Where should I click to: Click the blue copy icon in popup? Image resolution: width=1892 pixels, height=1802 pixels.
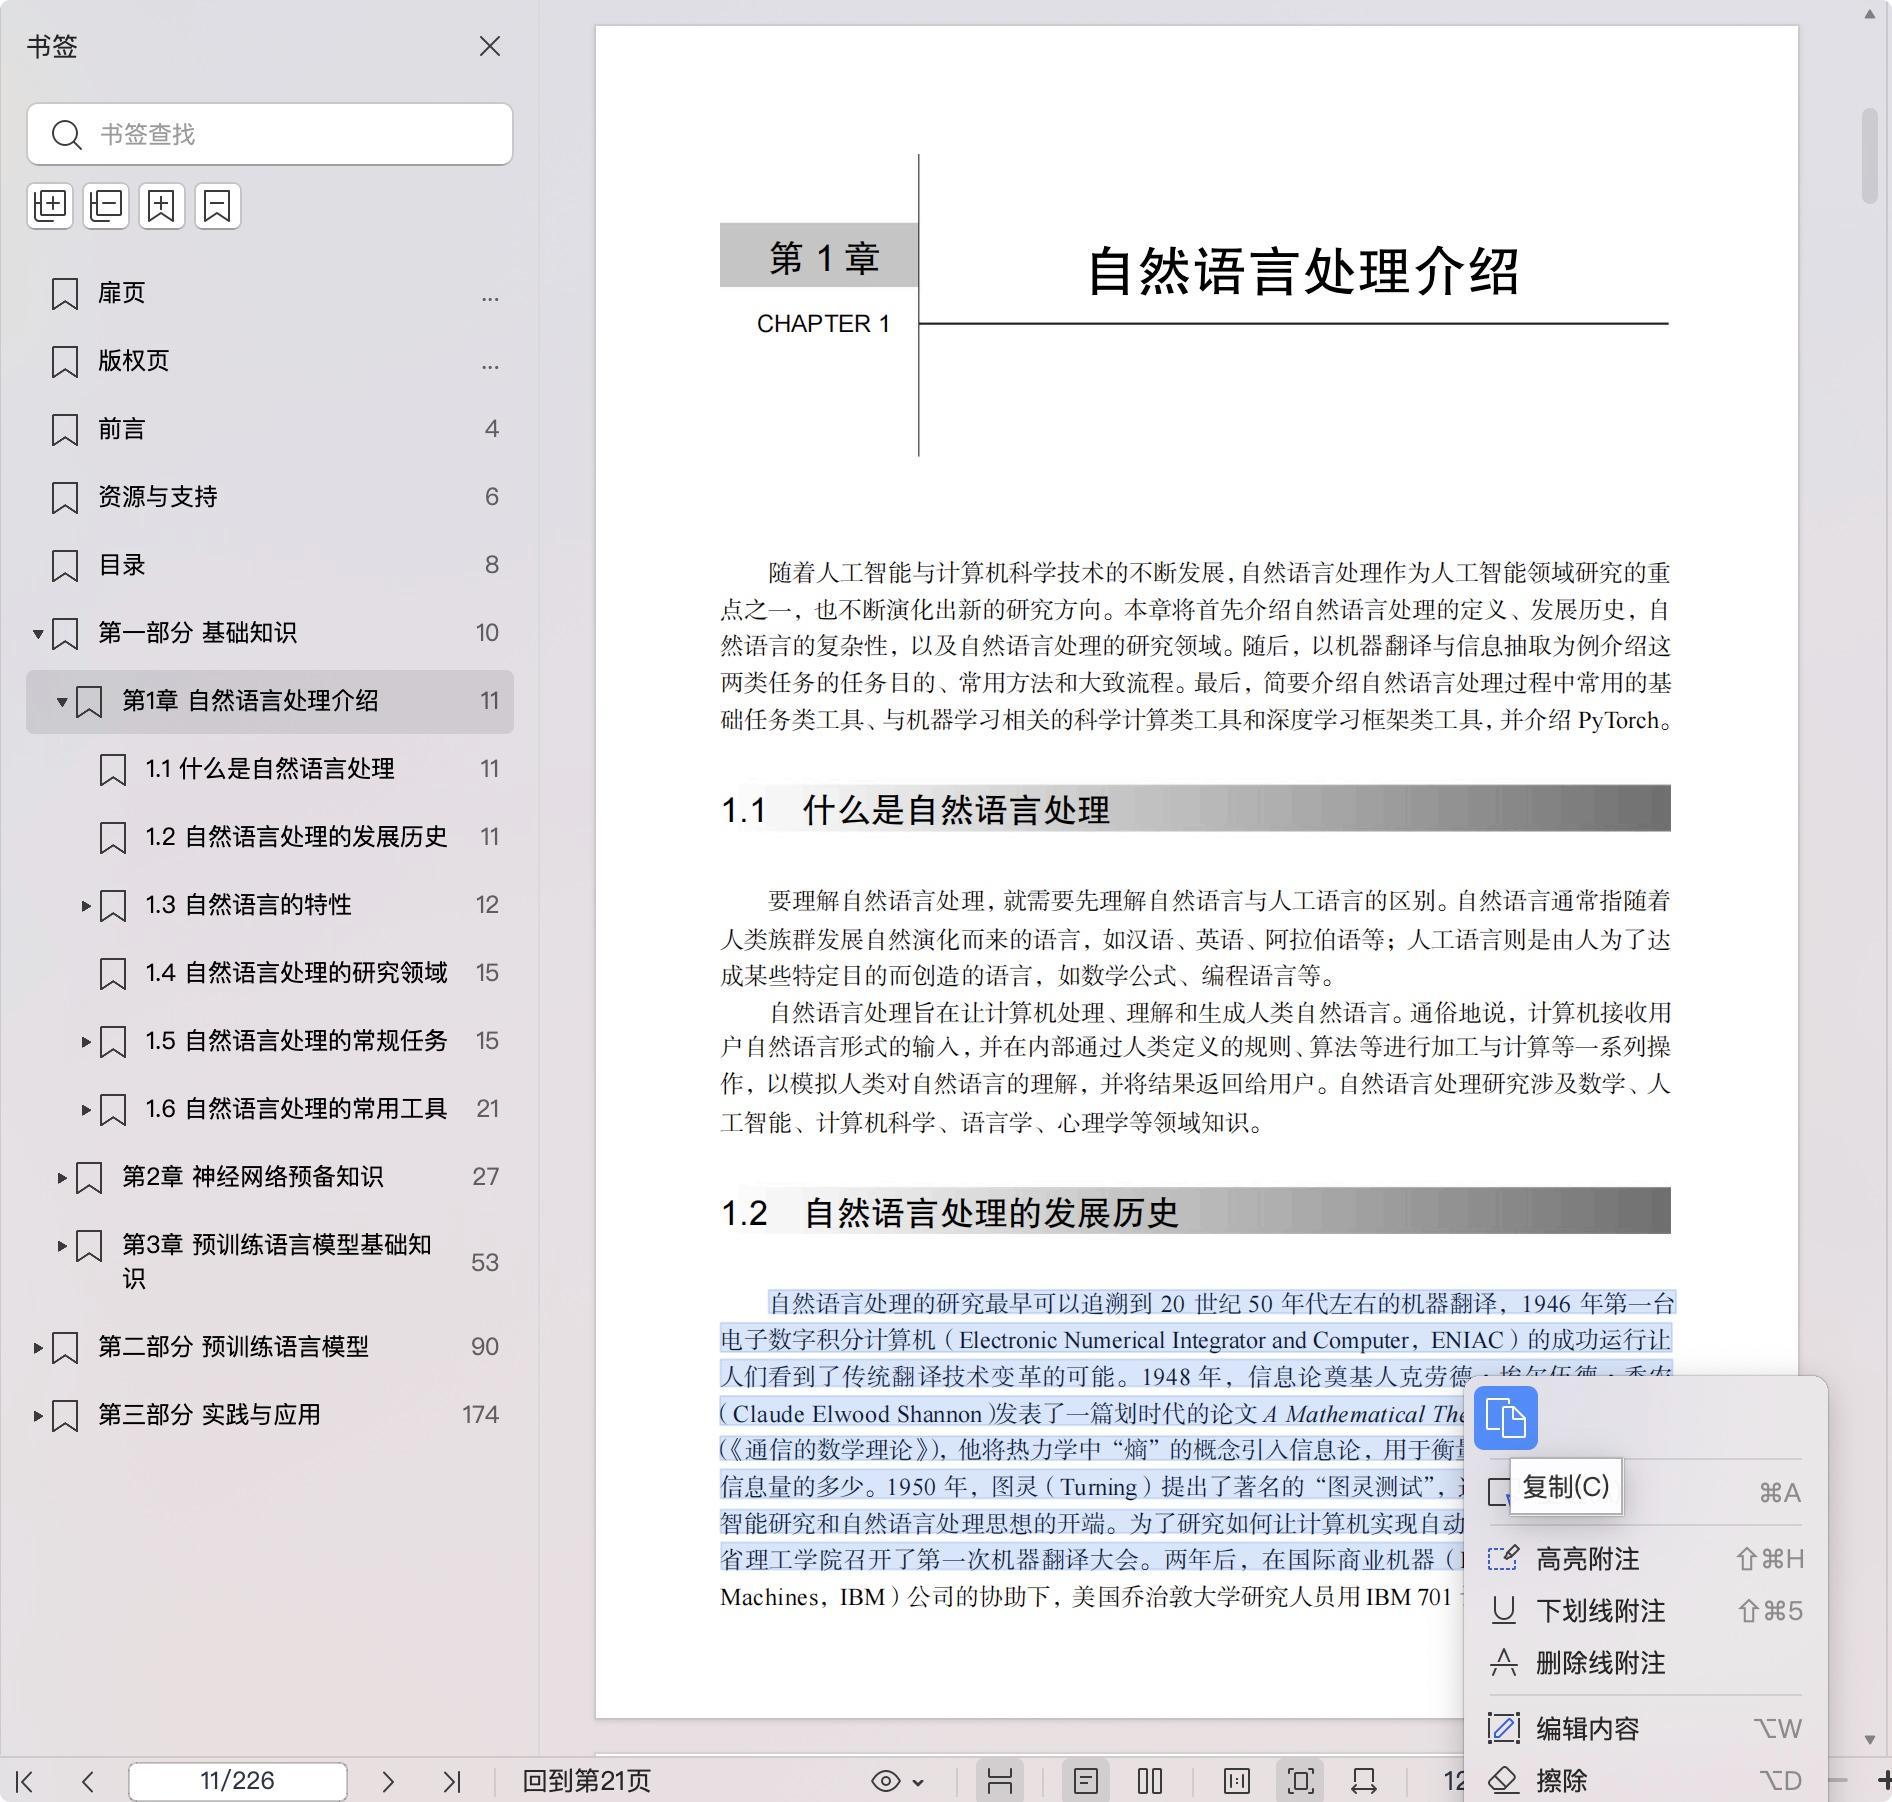click(x=1505, y=1418)
